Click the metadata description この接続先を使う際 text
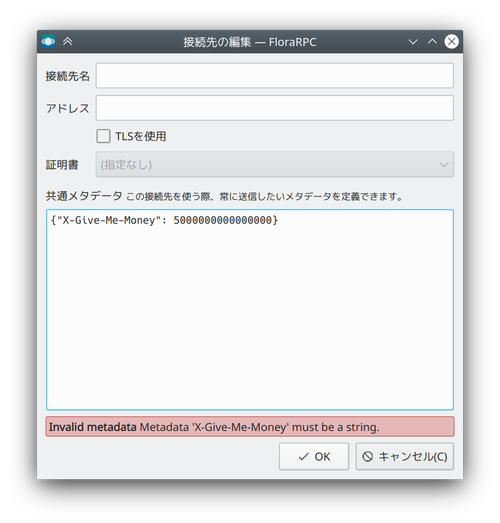The height and width of the screenshot is (523, 500). pyautogui.click(x=264, y=196)
